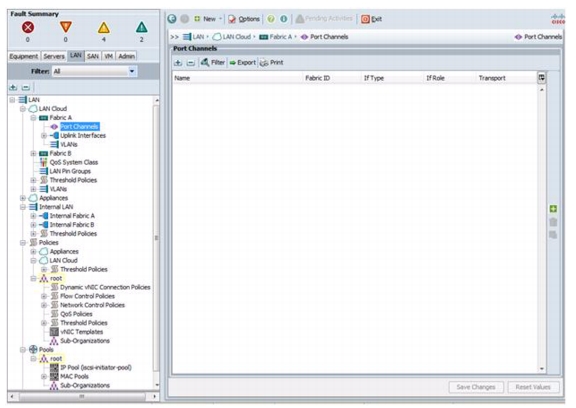
Task: Select VLANs under Fabric A
Action: (69, 145)
